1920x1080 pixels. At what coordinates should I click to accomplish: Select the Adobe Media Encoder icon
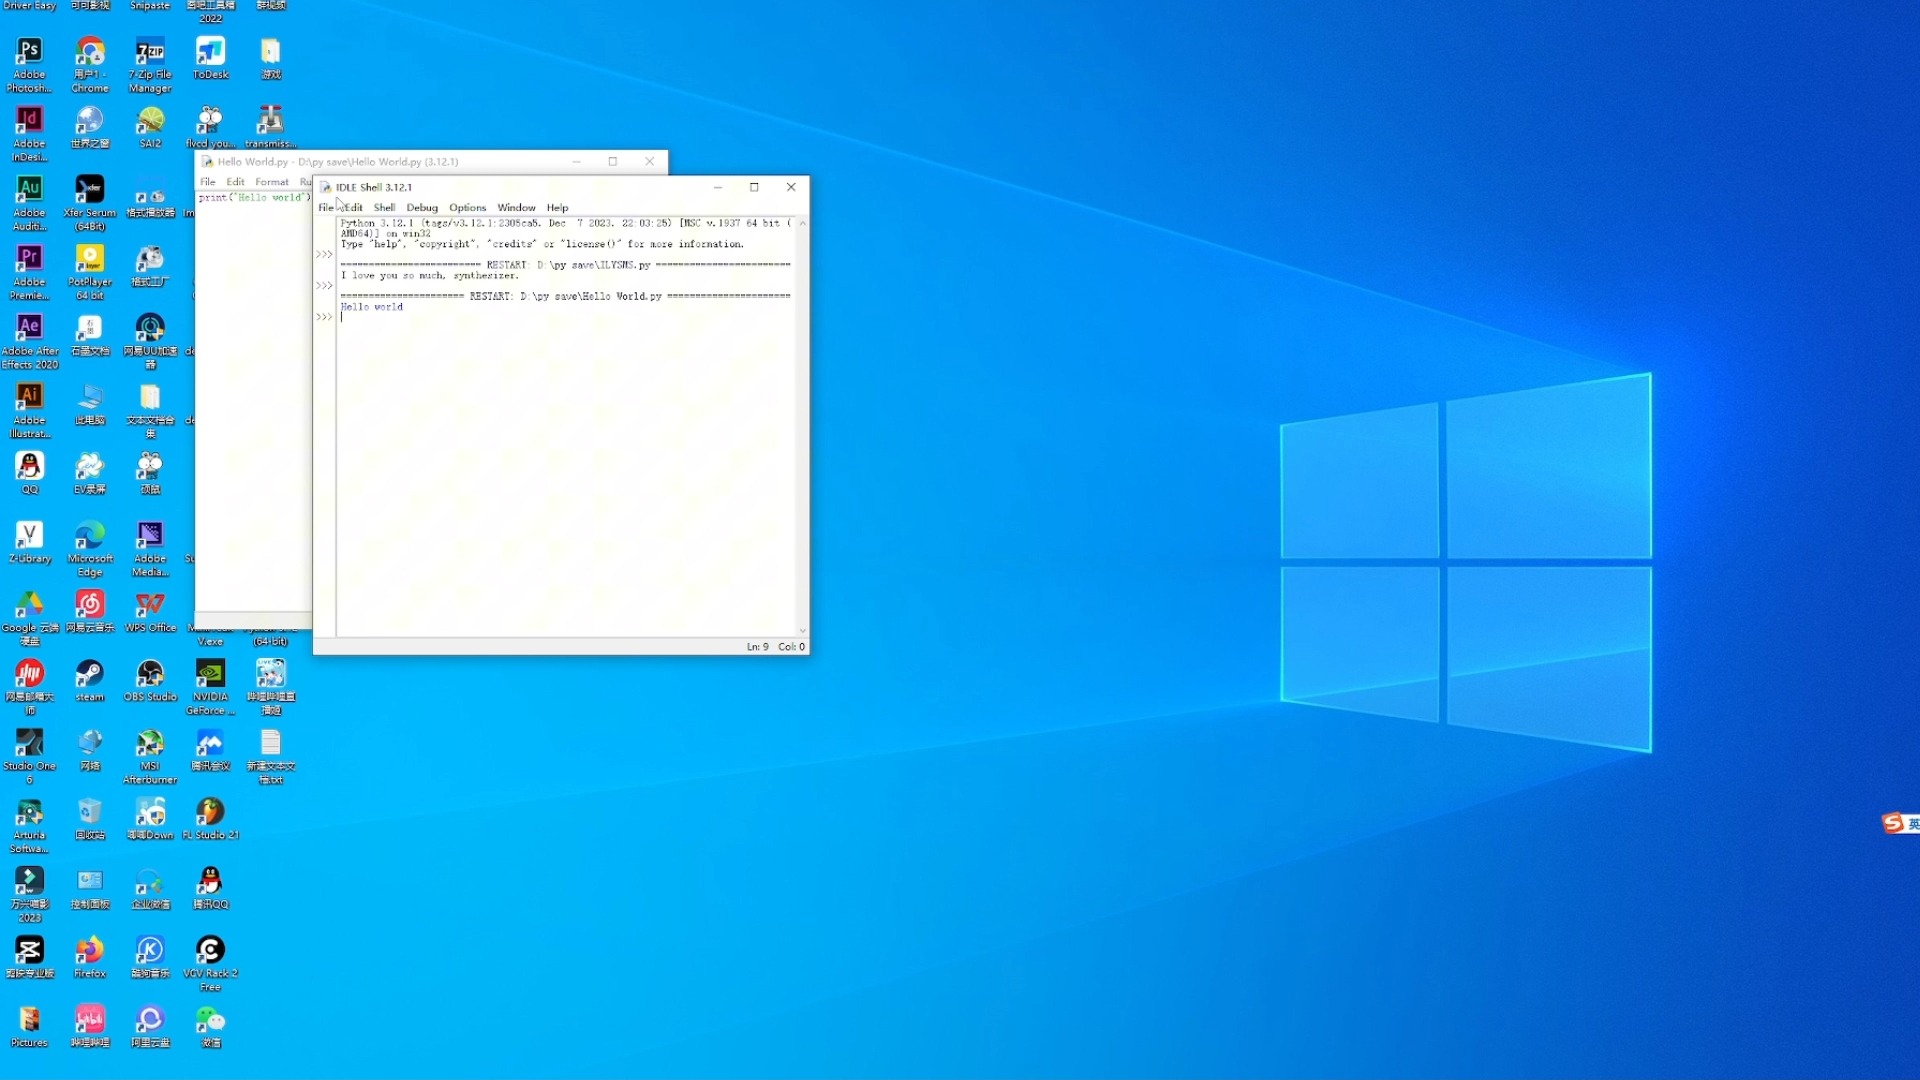[x=150, y=549]
